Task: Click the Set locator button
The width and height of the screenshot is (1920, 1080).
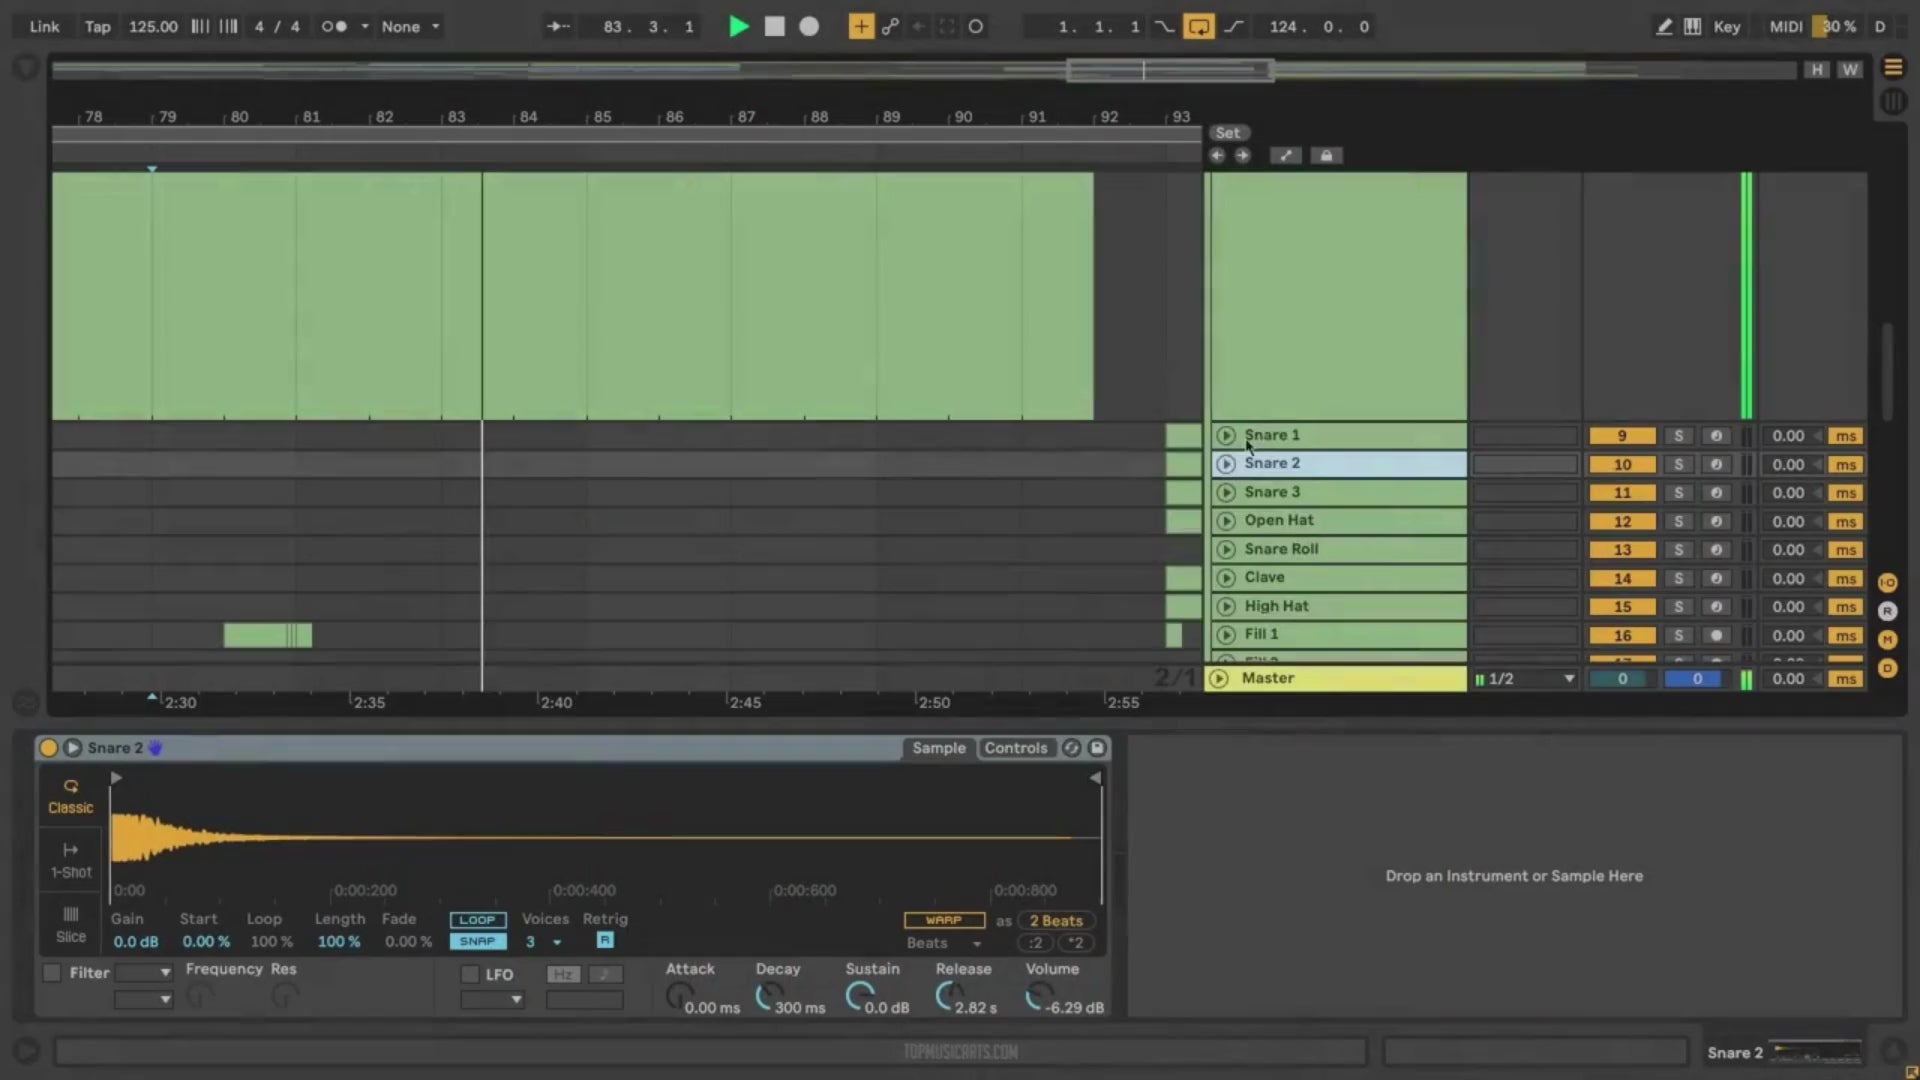Action: pos(1227,133)
